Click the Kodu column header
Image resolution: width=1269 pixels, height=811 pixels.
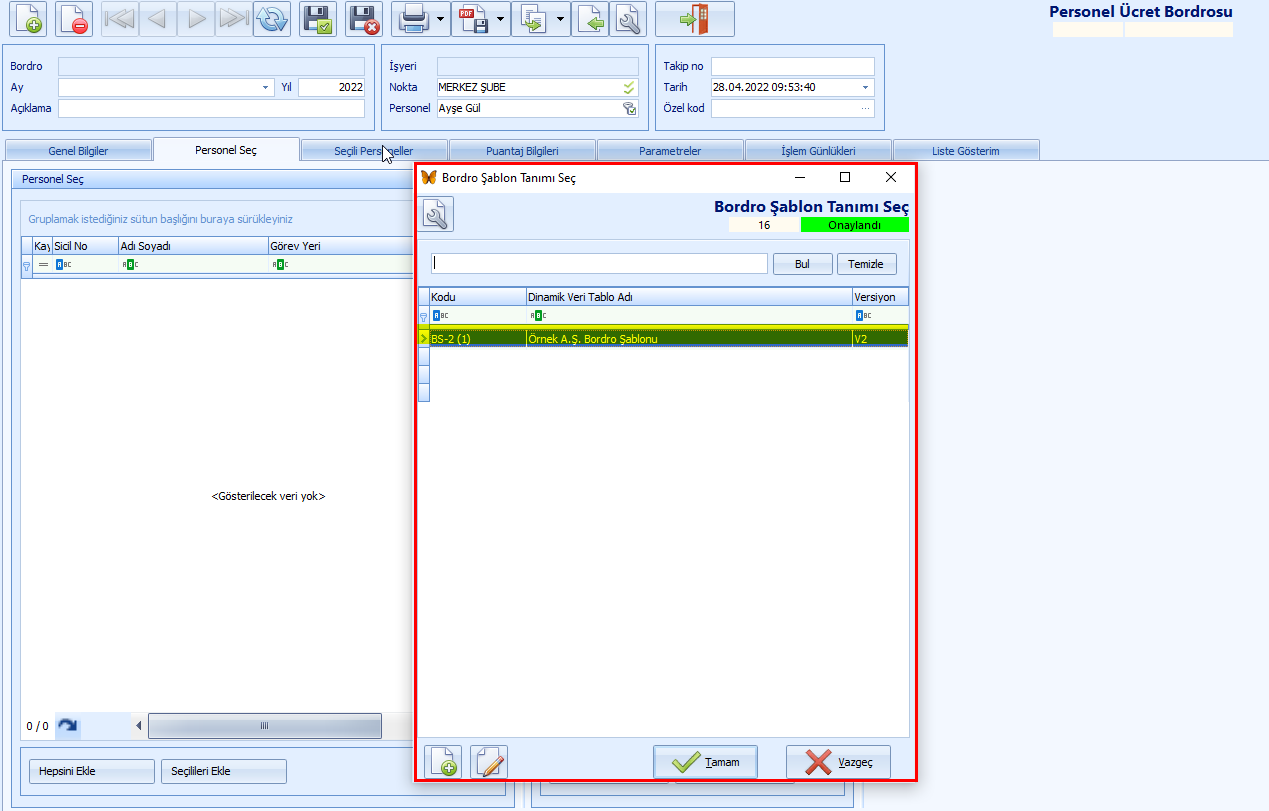click(477, 297)
